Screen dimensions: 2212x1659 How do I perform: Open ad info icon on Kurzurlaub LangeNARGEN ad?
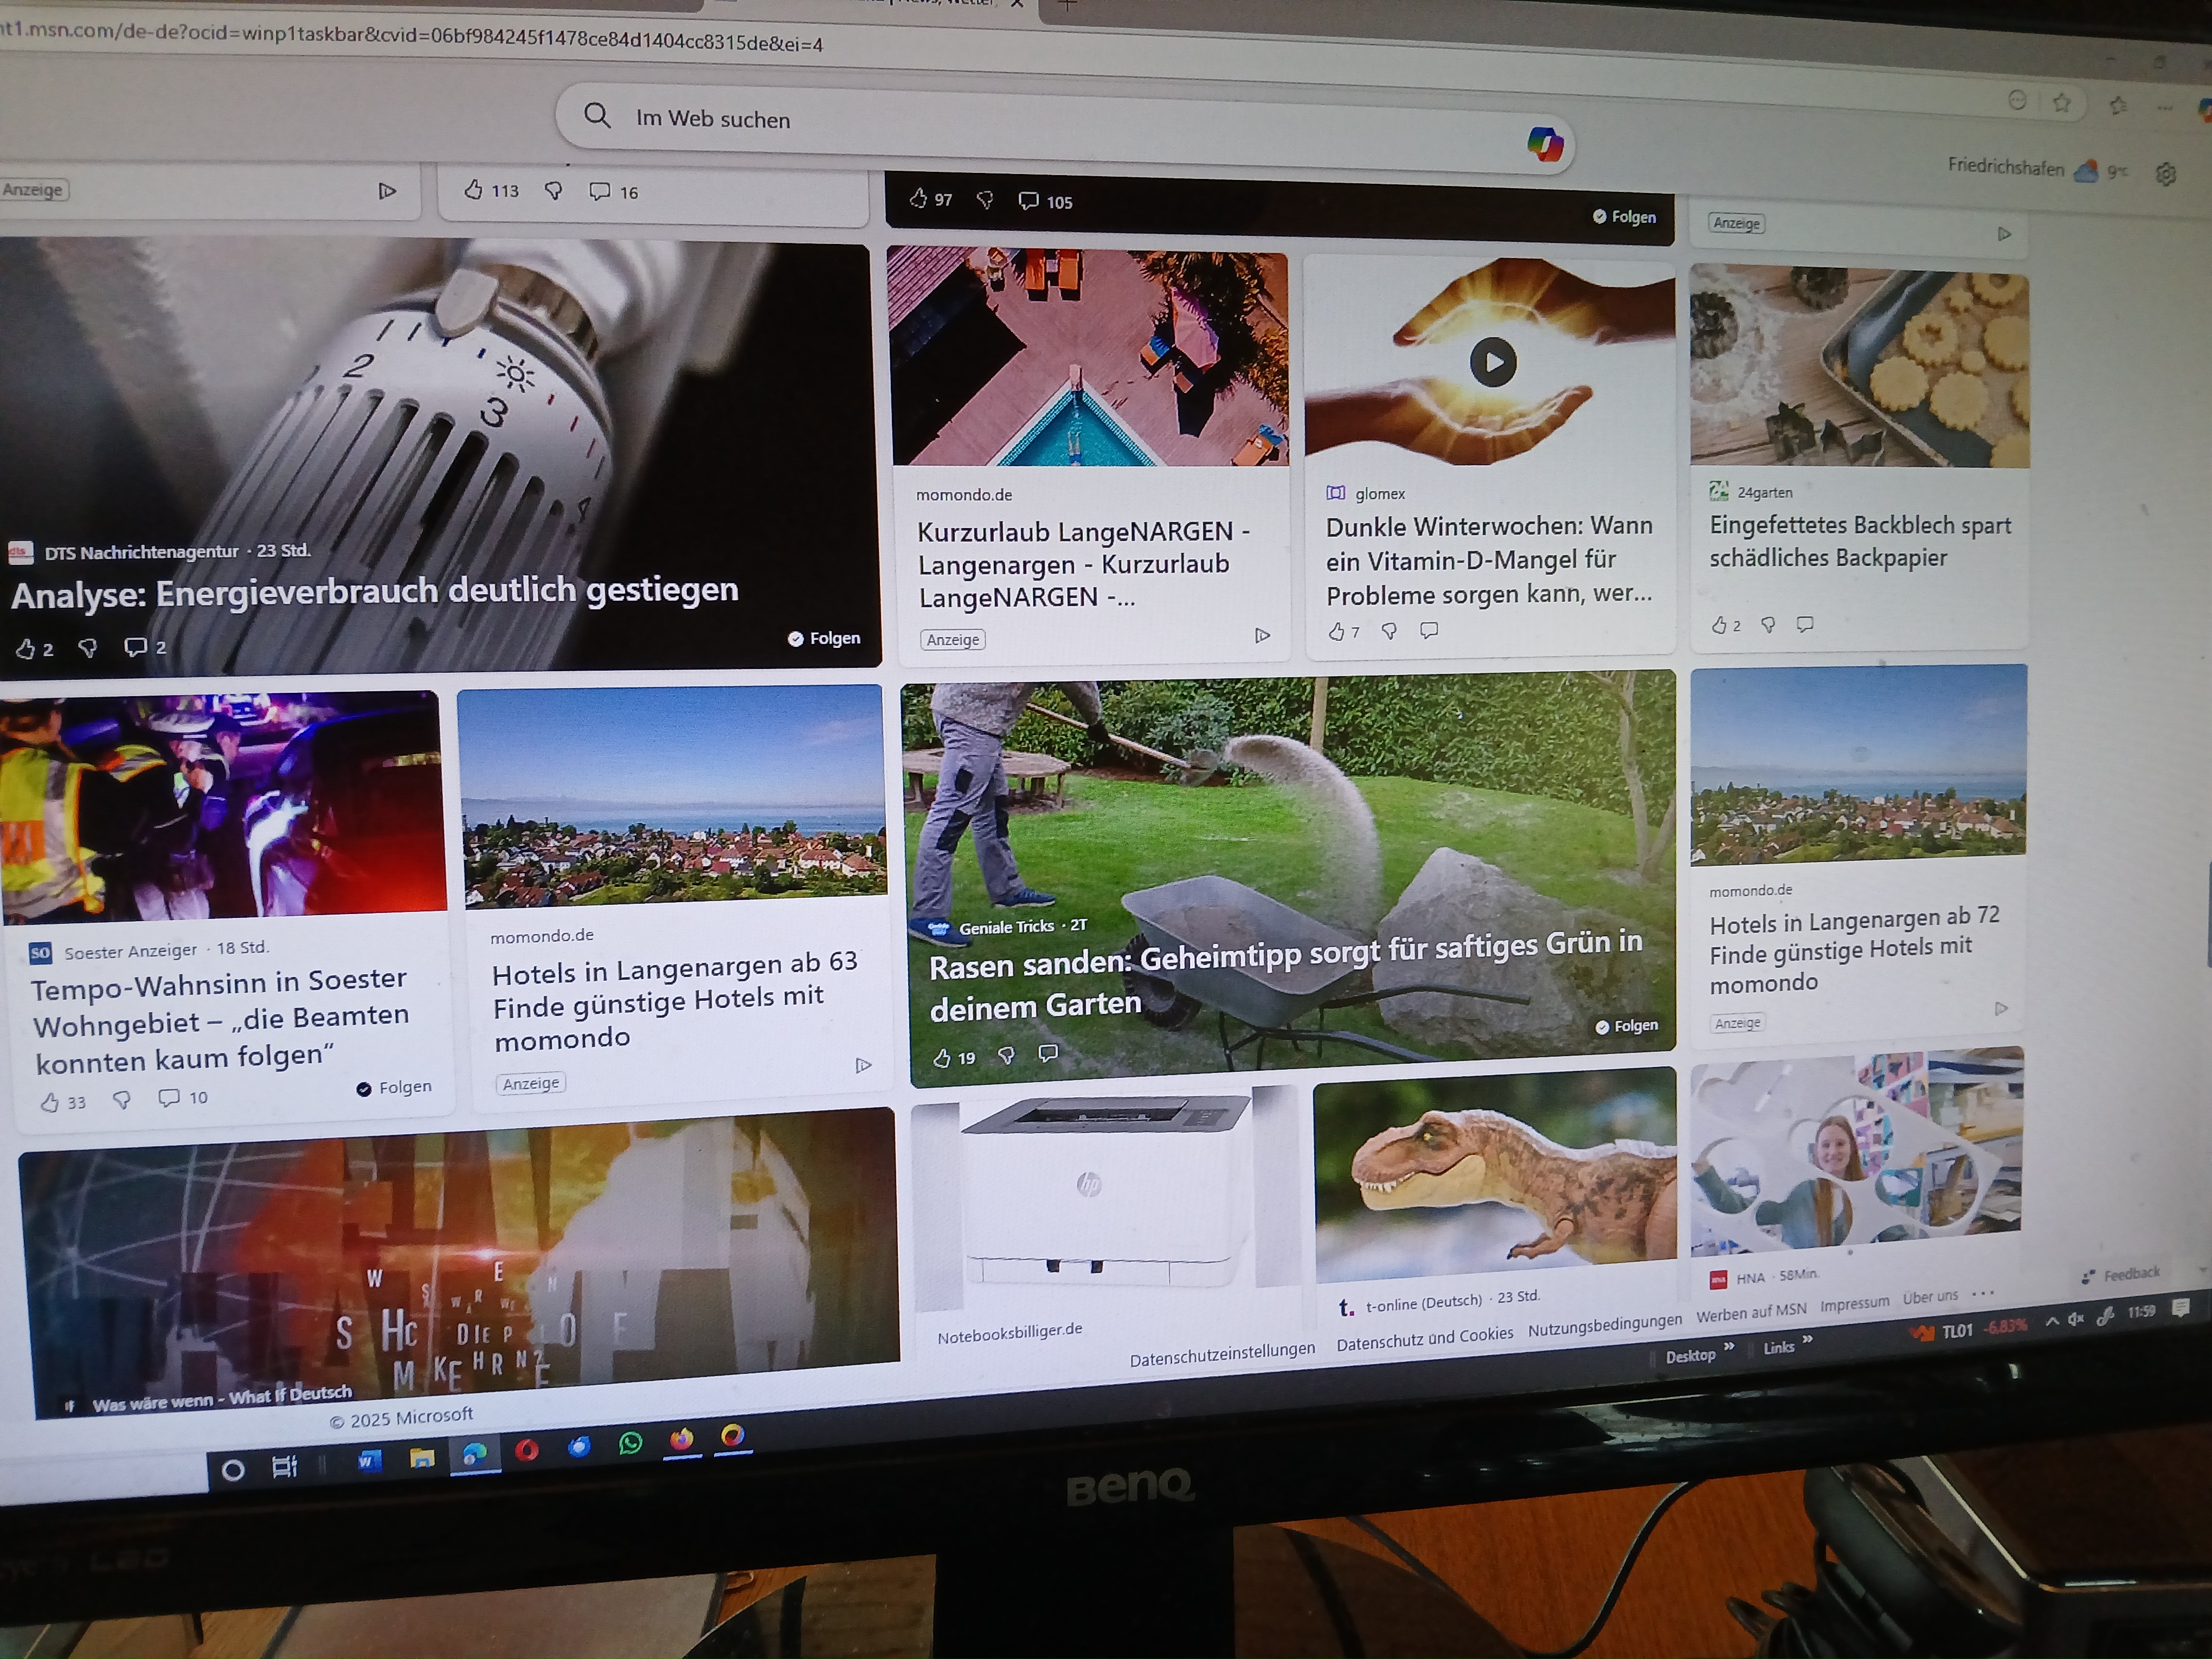[x=1262, y=635]
